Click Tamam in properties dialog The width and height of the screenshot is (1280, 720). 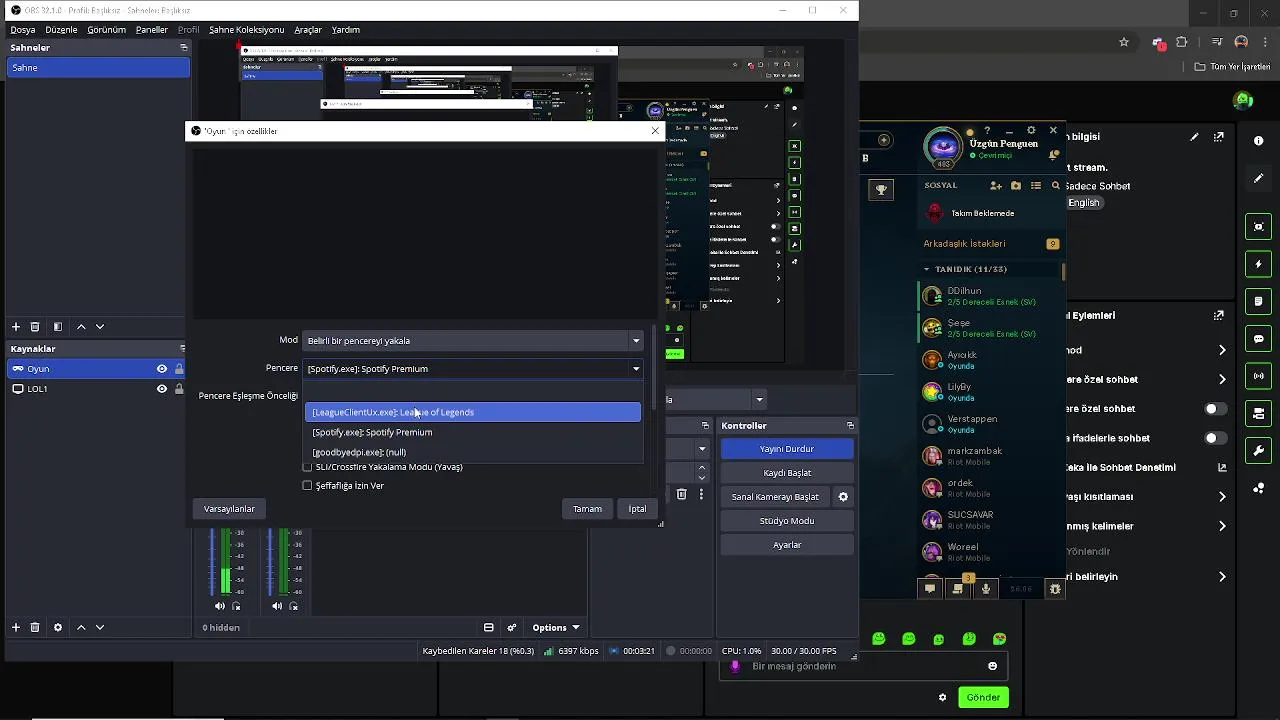(x=587, y=509)
